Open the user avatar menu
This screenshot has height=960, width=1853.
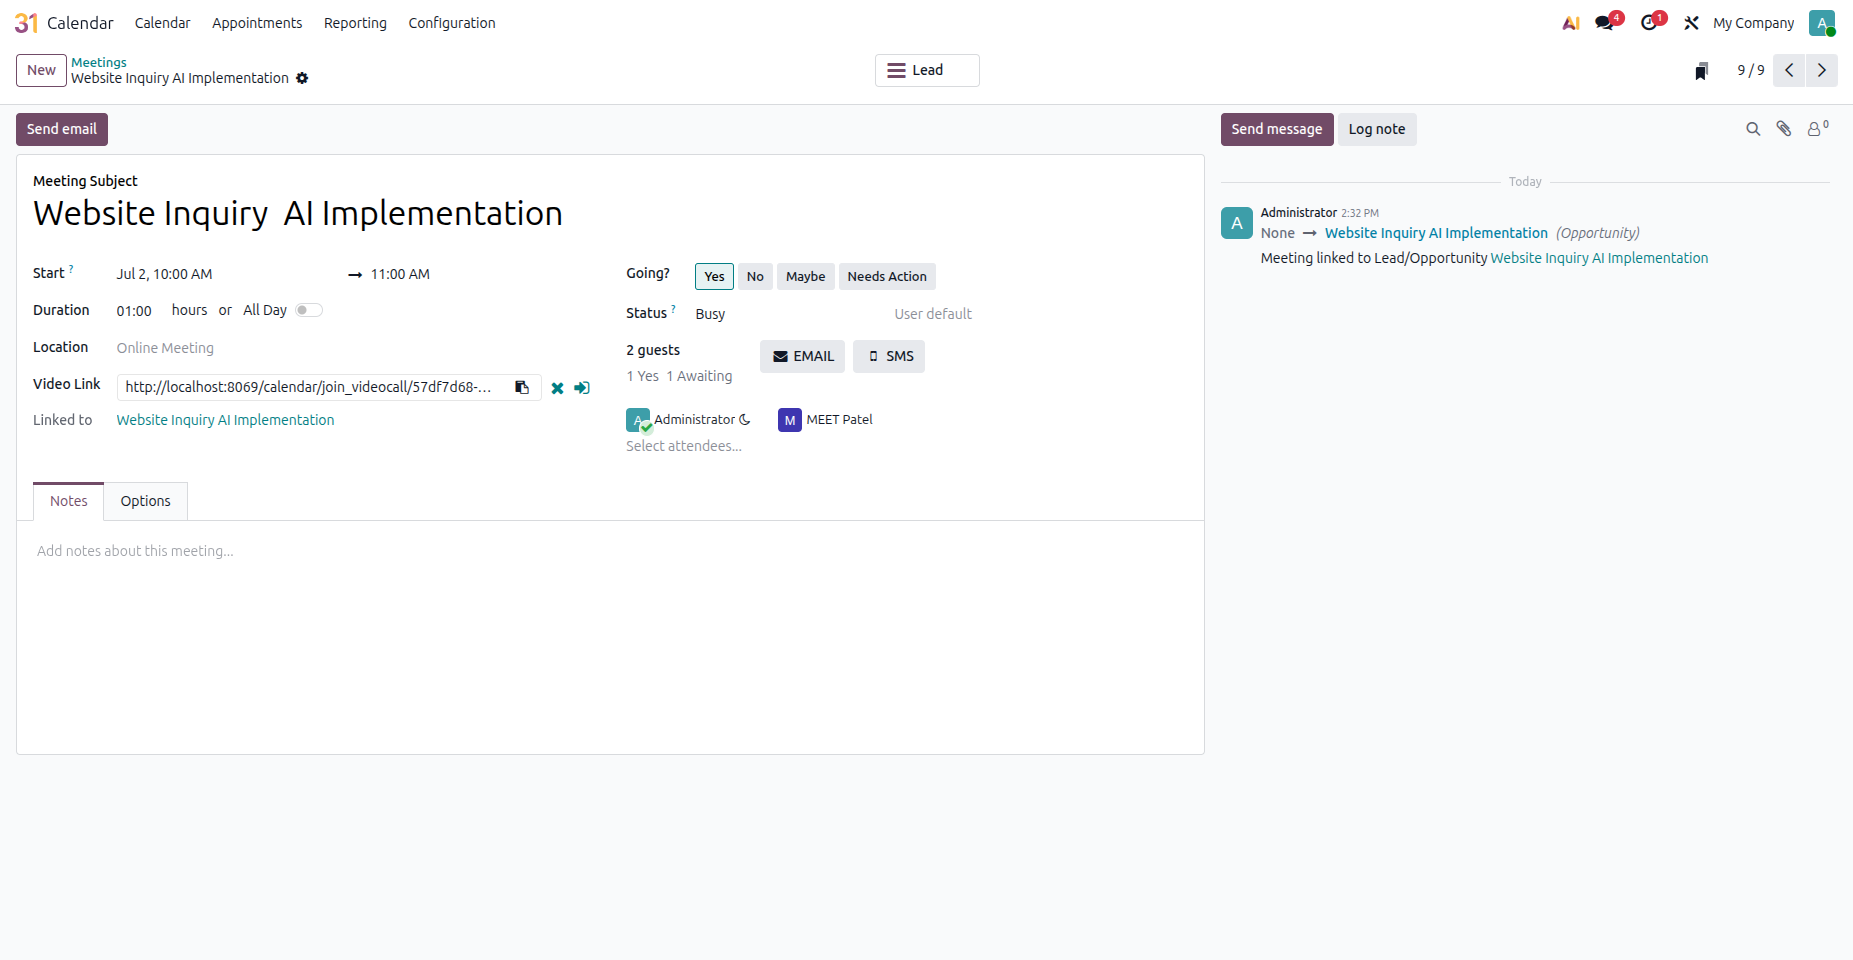[1822, 23]
